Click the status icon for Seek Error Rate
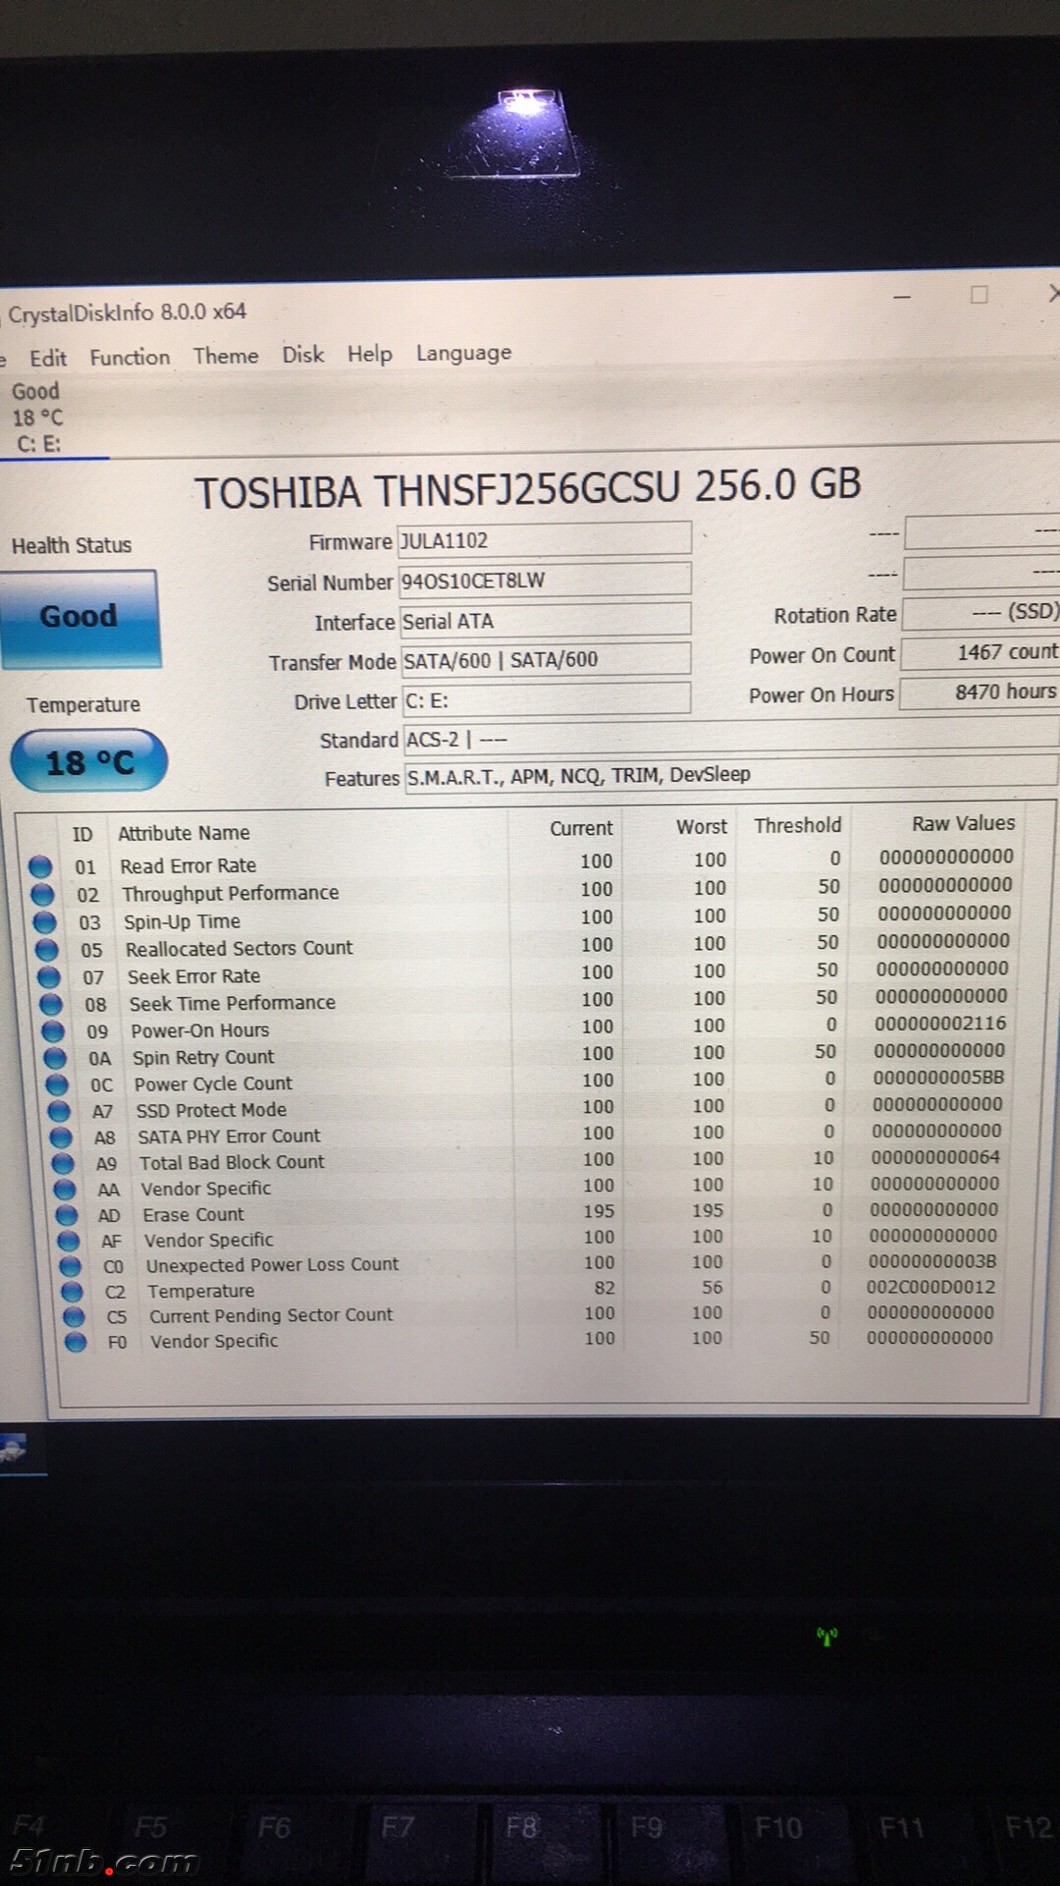The height and width of the screenshot is (1886, 1060). tap(48, 976)
